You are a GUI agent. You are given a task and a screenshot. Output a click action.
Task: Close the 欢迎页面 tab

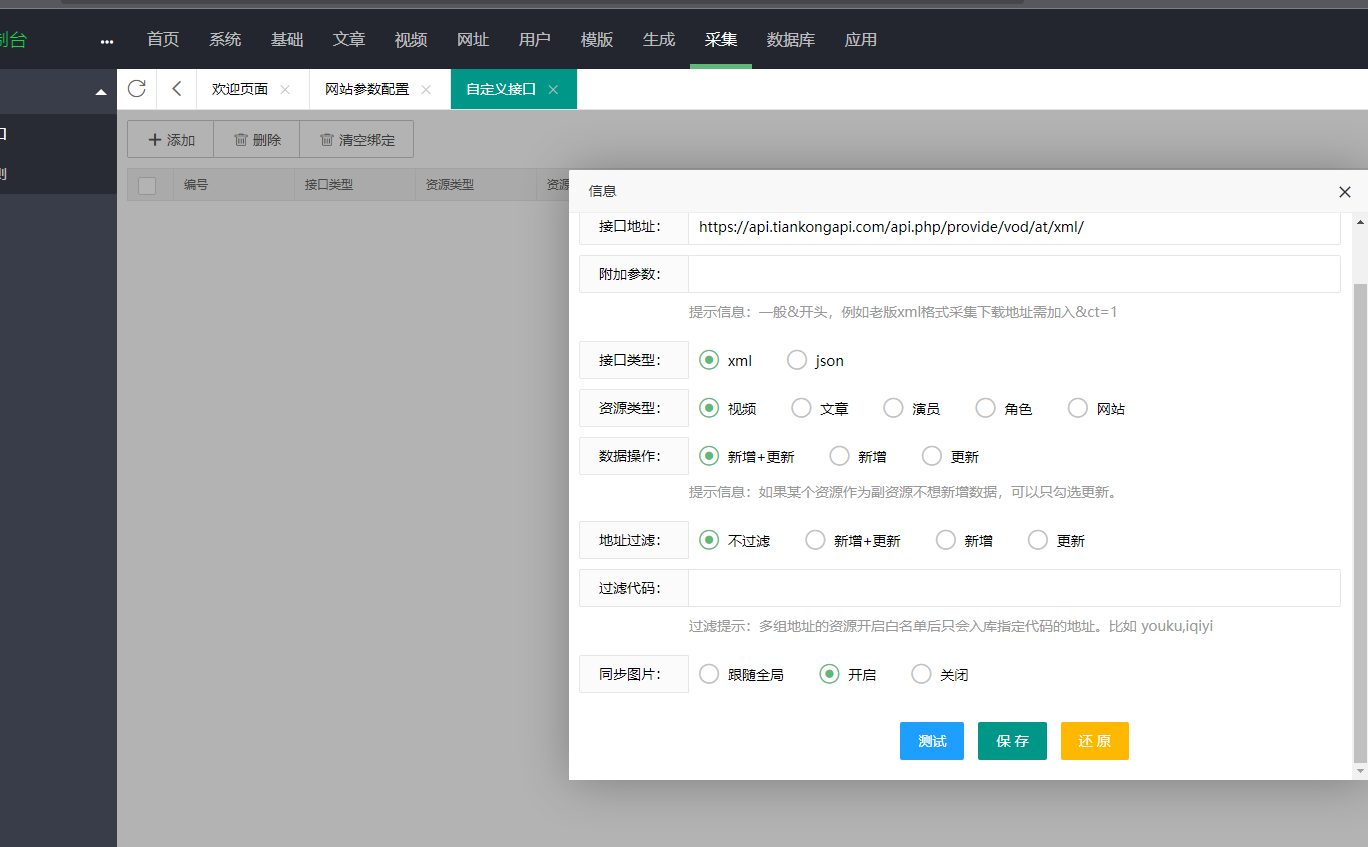(x=285, y=89)
